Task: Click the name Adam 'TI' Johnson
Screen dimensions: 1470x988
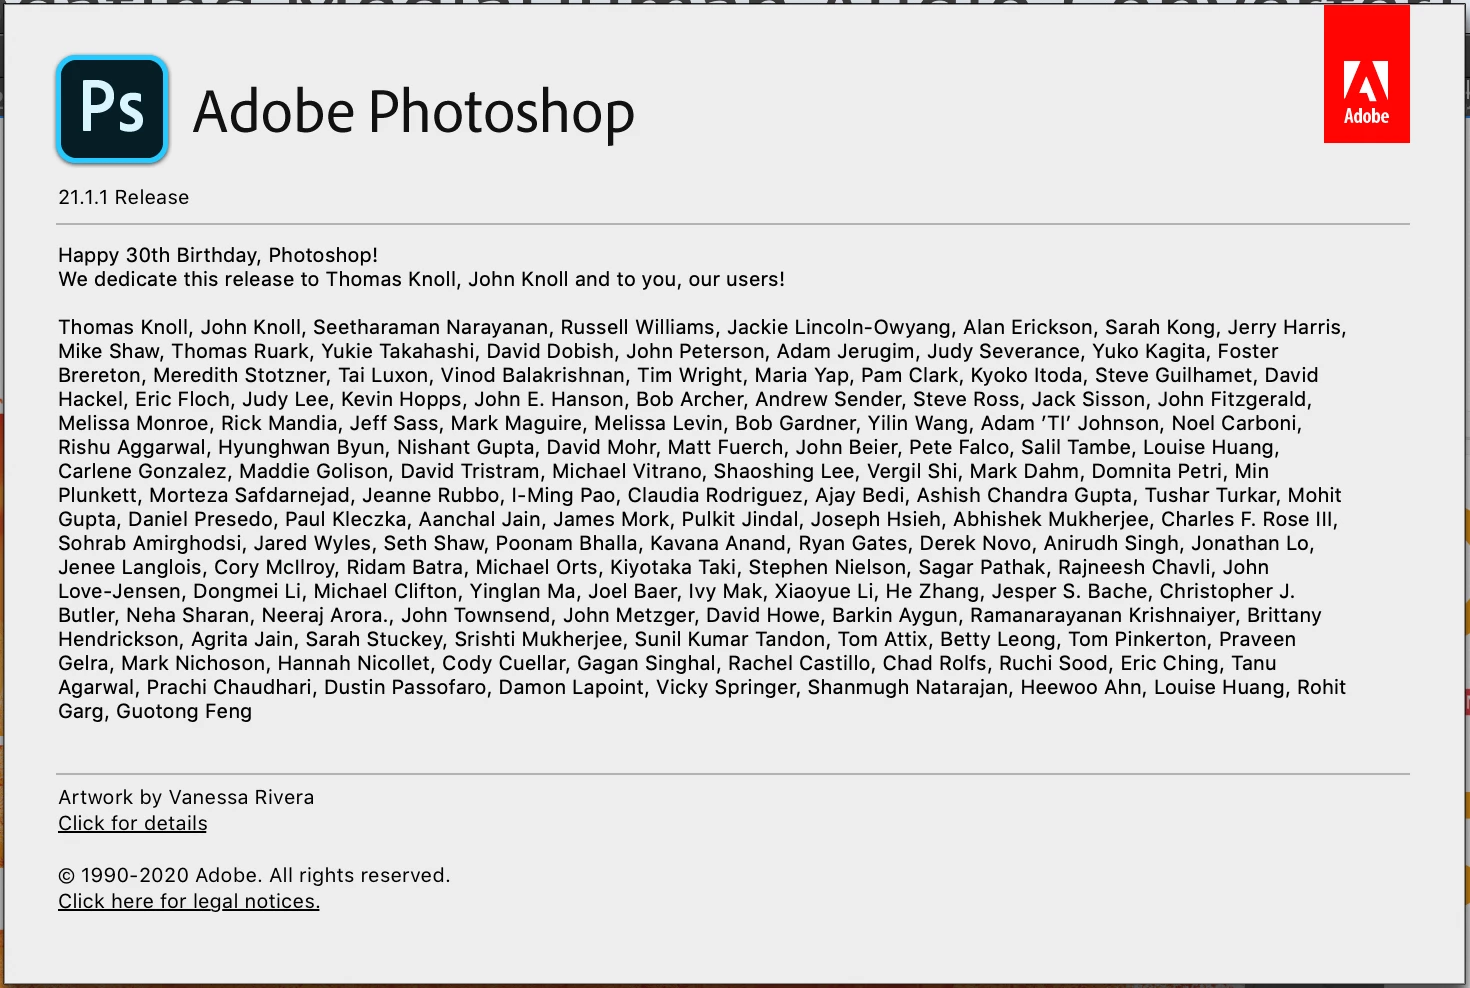Action: 1069,423
